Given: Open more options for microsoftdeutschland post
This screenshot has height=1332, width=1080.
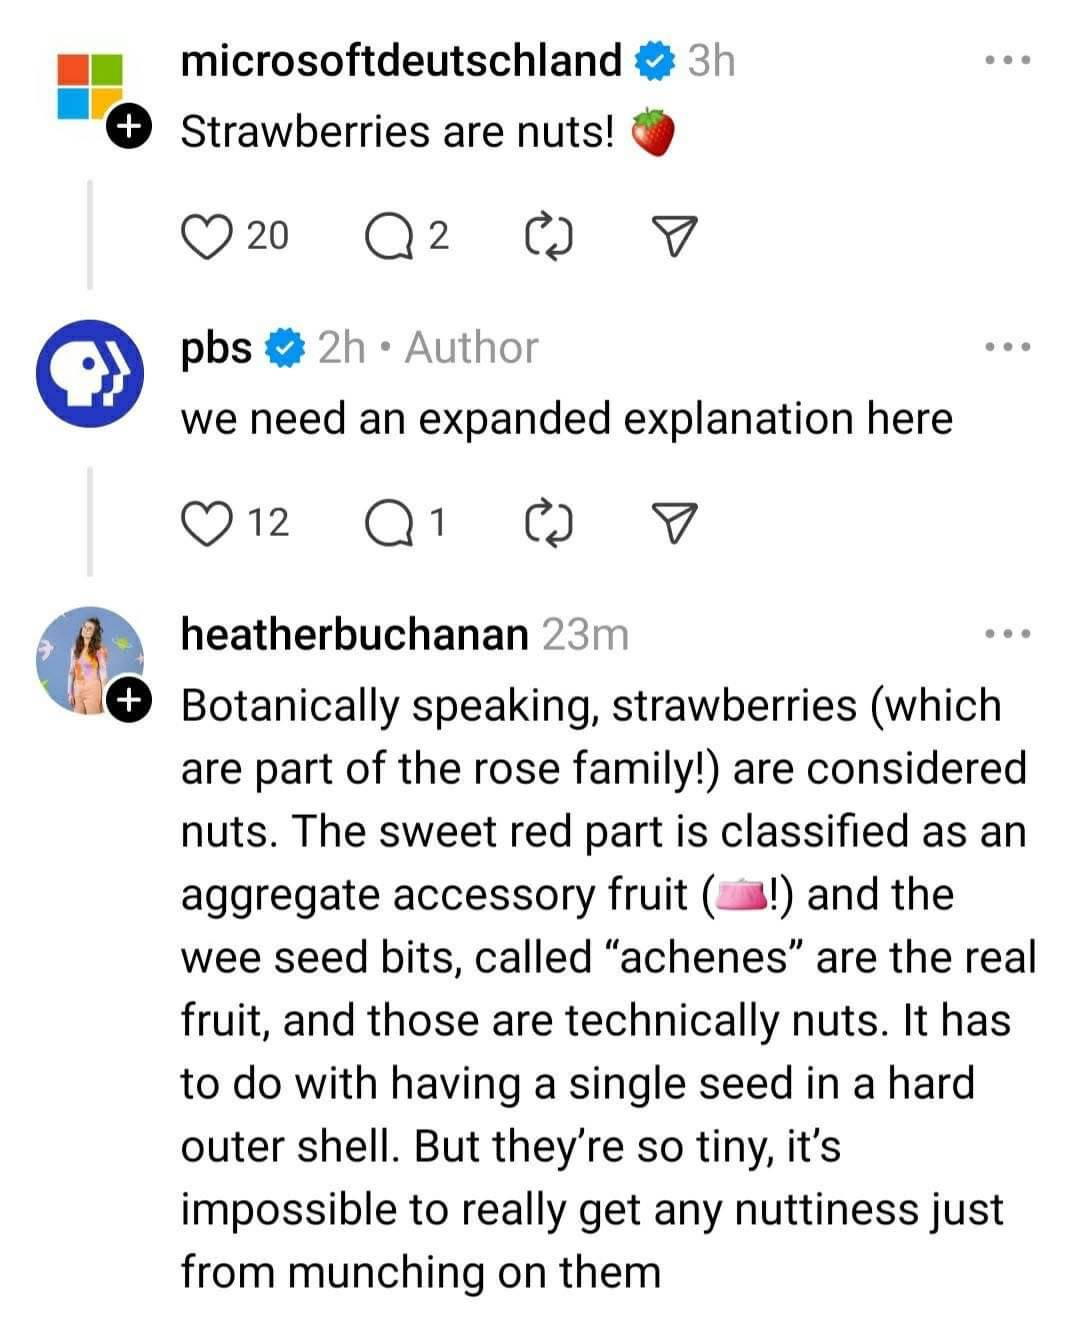Looking at the screenshot, I should [1006, 61].
